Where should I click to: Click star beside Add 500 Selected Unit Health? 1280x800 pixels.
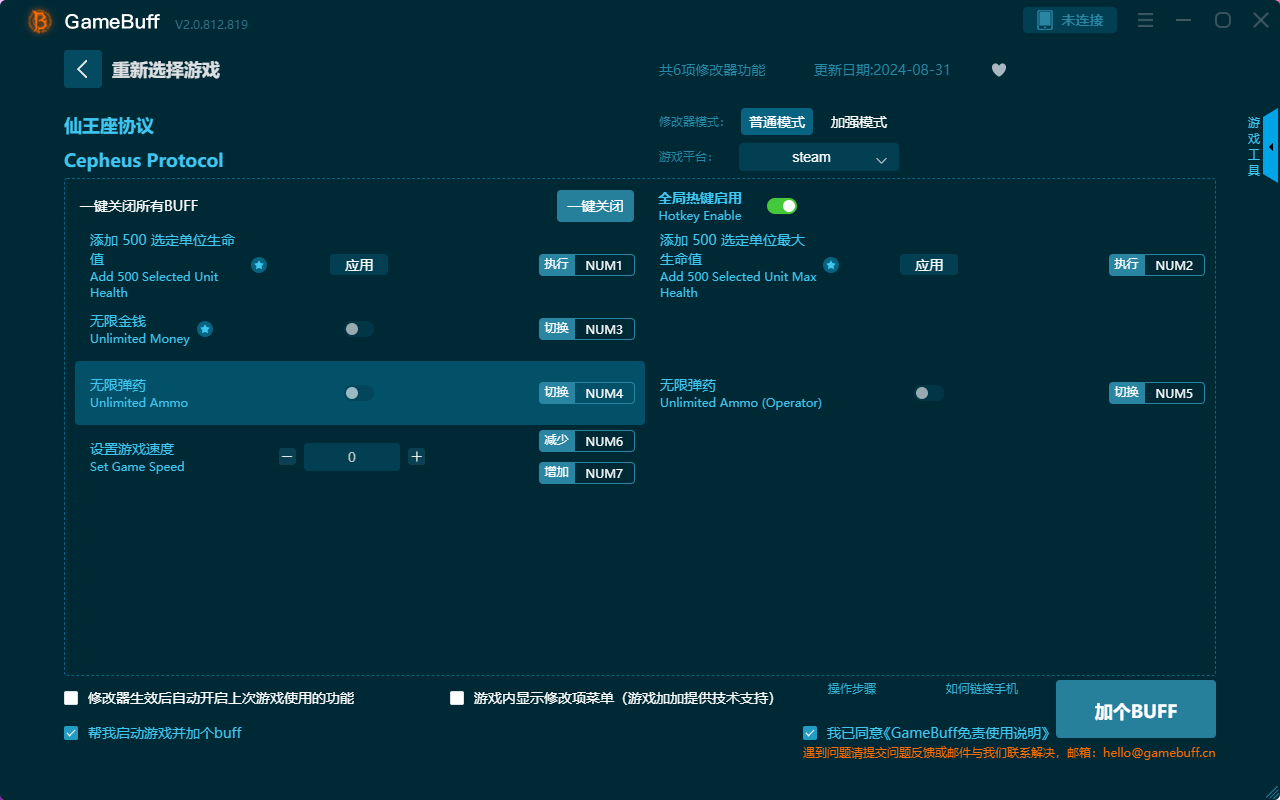[x=259, y=265]
